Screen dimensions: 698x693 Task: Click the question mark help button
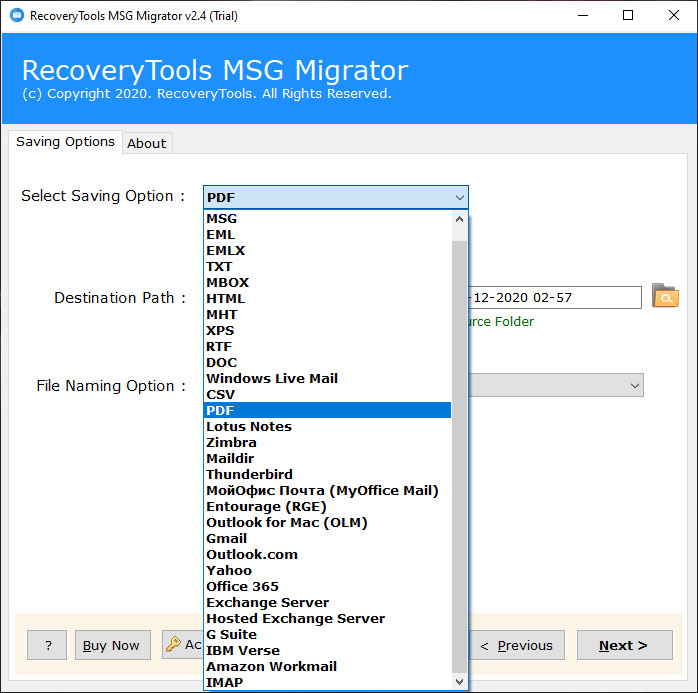pyautogui.click(x=47, y=645)
